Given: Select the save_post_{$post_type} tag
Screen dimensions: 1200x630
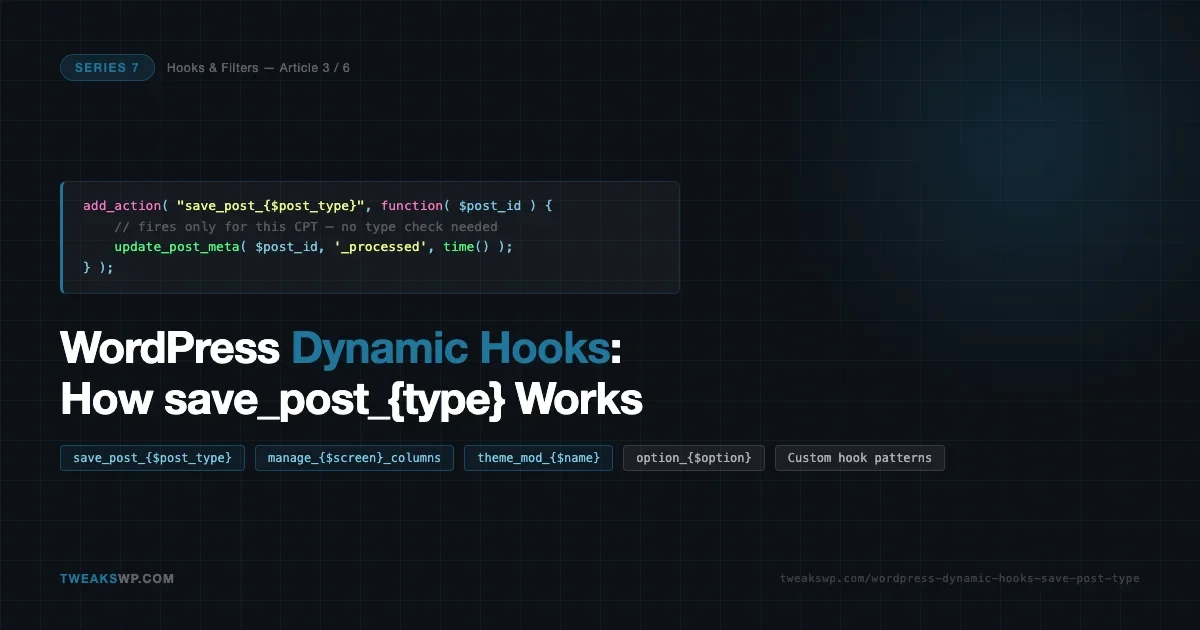Looking at the screenshot, I should (152, 458).
